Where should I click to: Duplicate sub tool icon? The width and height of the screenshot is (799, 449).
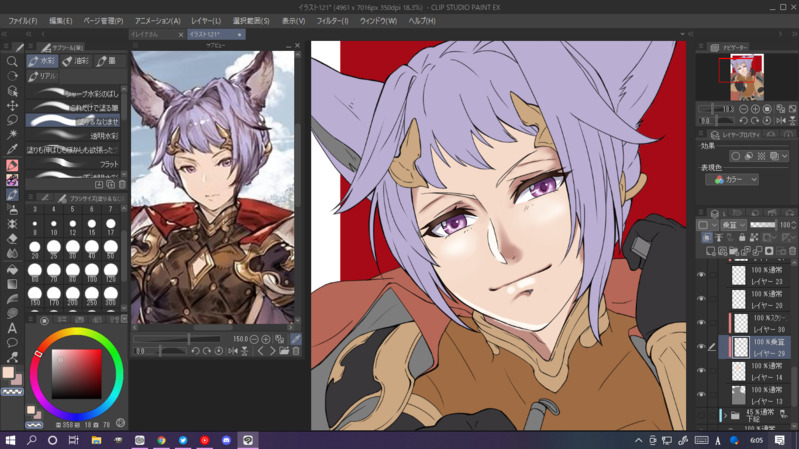click(111, 184)
